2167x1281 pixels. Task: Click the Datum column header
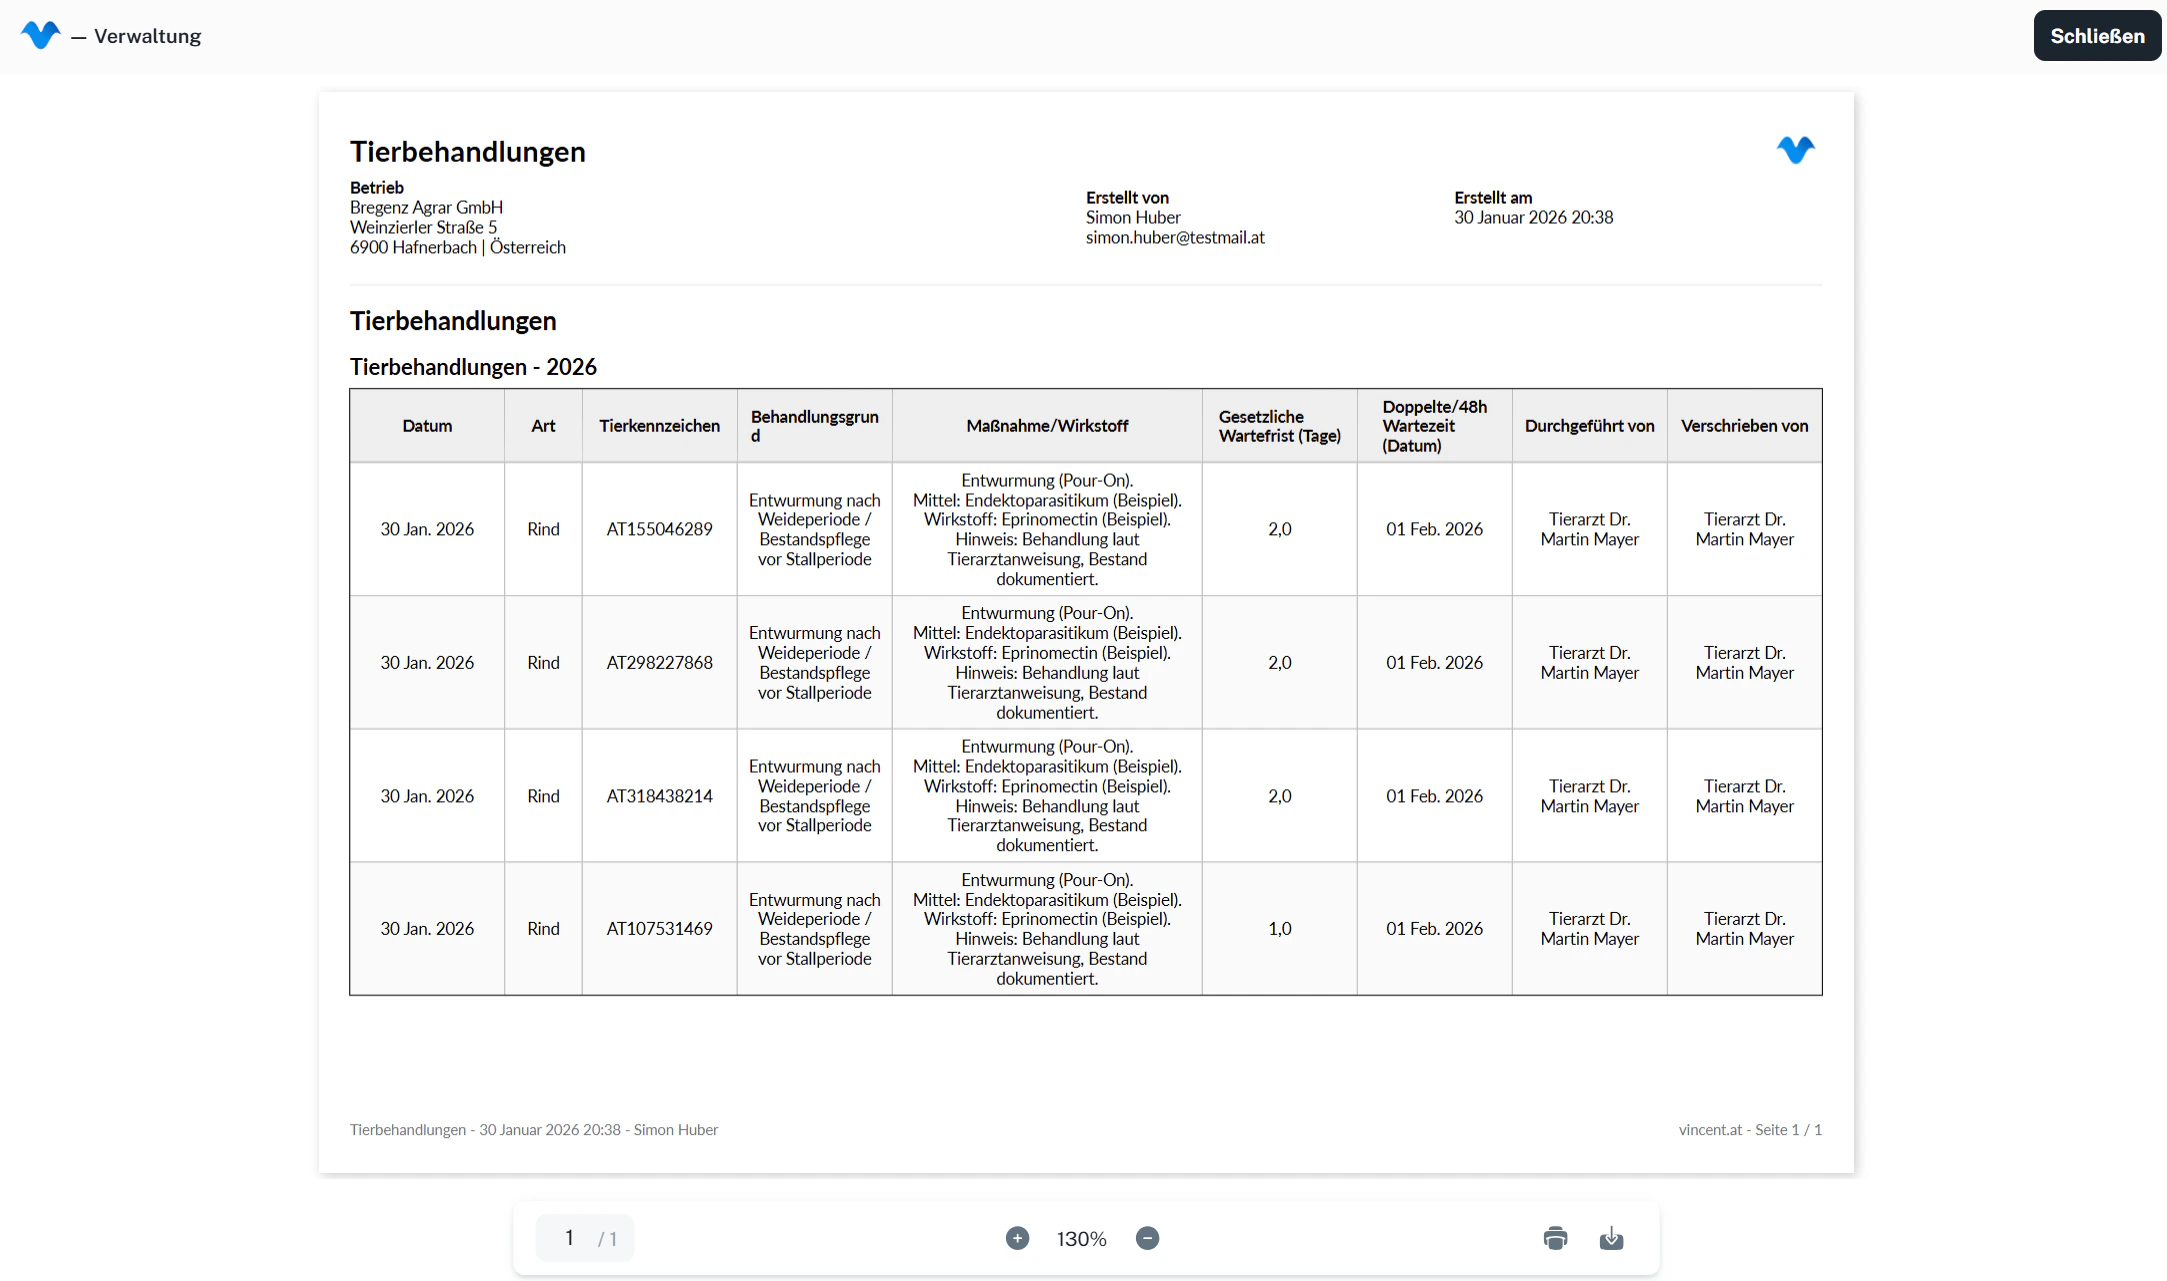point(427,426)
